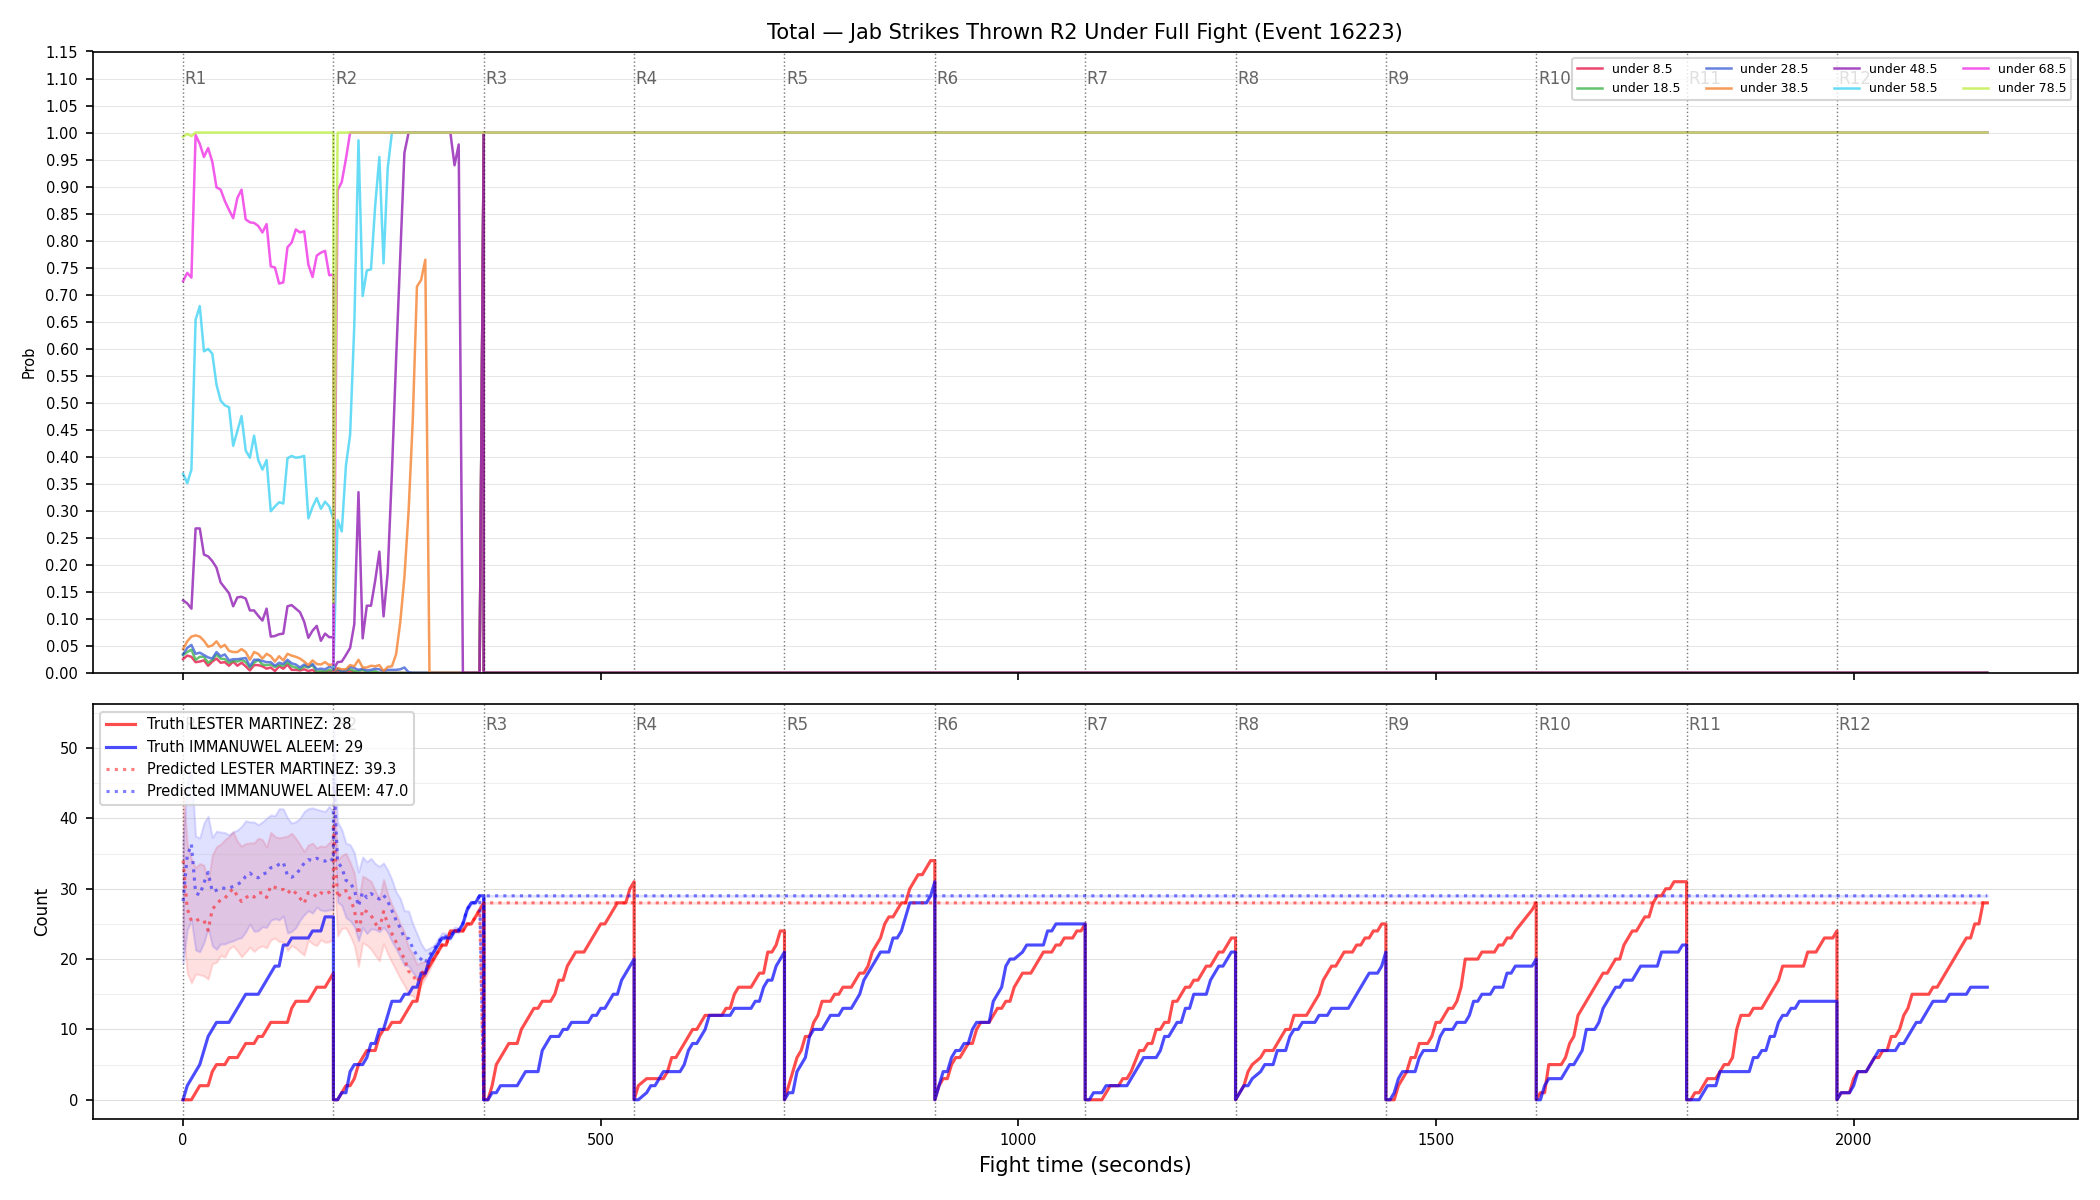
Task: Click the chart title mentioning Event 16223
Action: pos(1084,32)
